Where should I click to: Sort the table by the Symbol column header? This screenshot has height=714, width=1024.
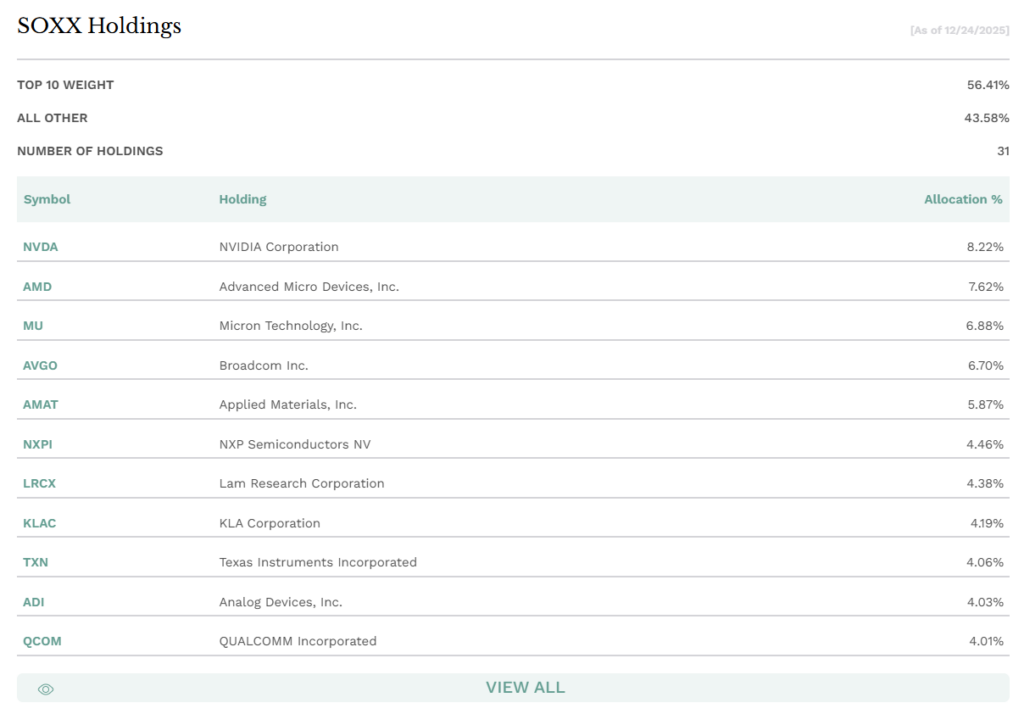pyautogui.click(x=47, y=199)
